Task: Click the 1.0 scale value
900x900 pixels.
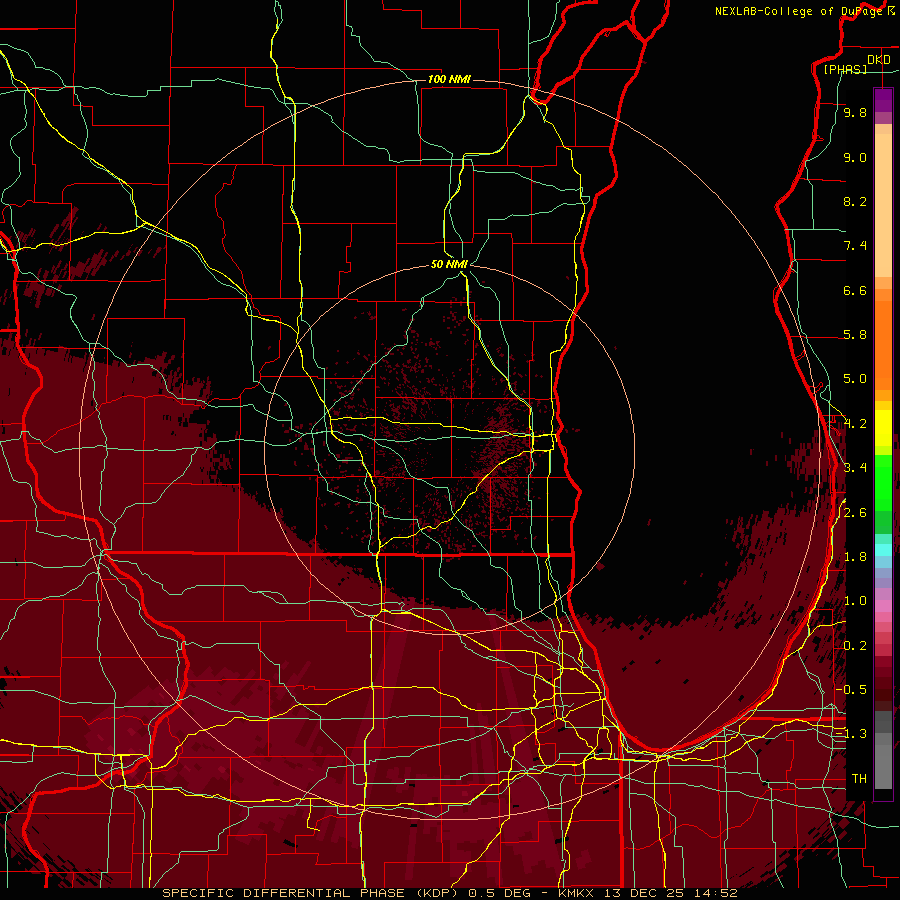Action: pyautogui.click(x=855, y=601)
